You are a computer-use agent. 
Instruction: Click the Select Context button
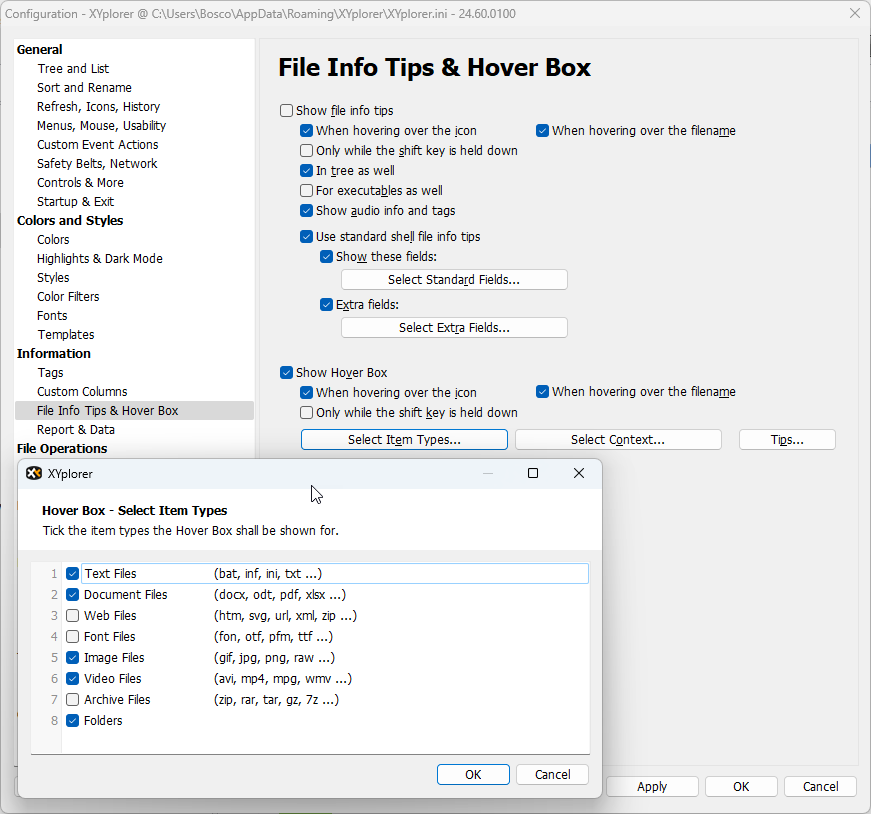617,440
